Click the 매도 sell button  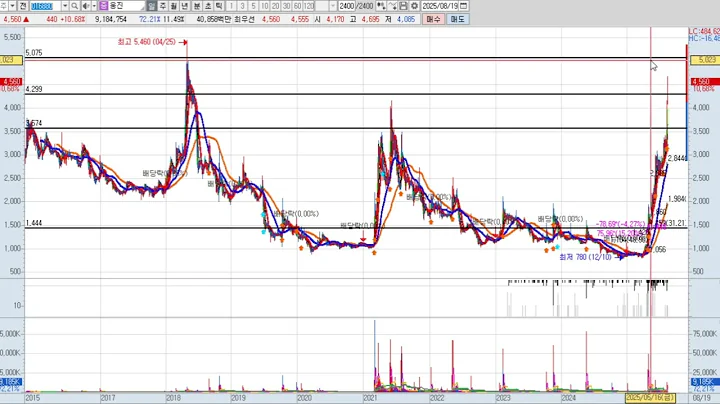tap(457, 19)
